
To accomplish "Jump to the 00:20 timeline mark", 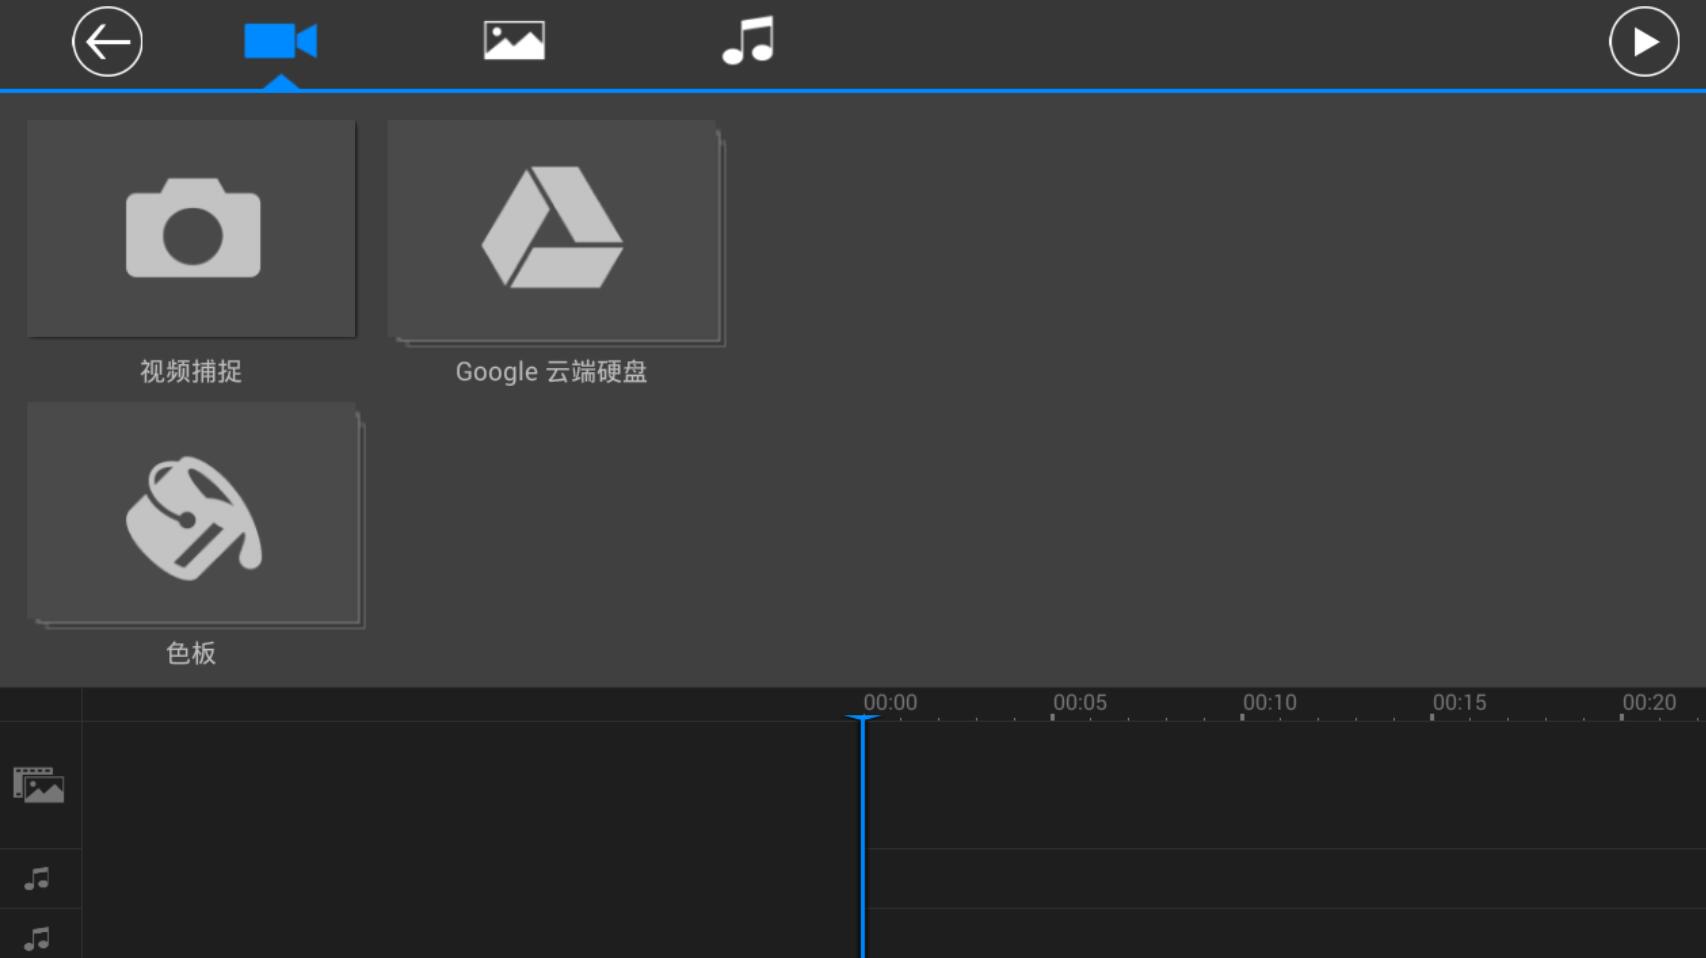I will click(1648, 703).
